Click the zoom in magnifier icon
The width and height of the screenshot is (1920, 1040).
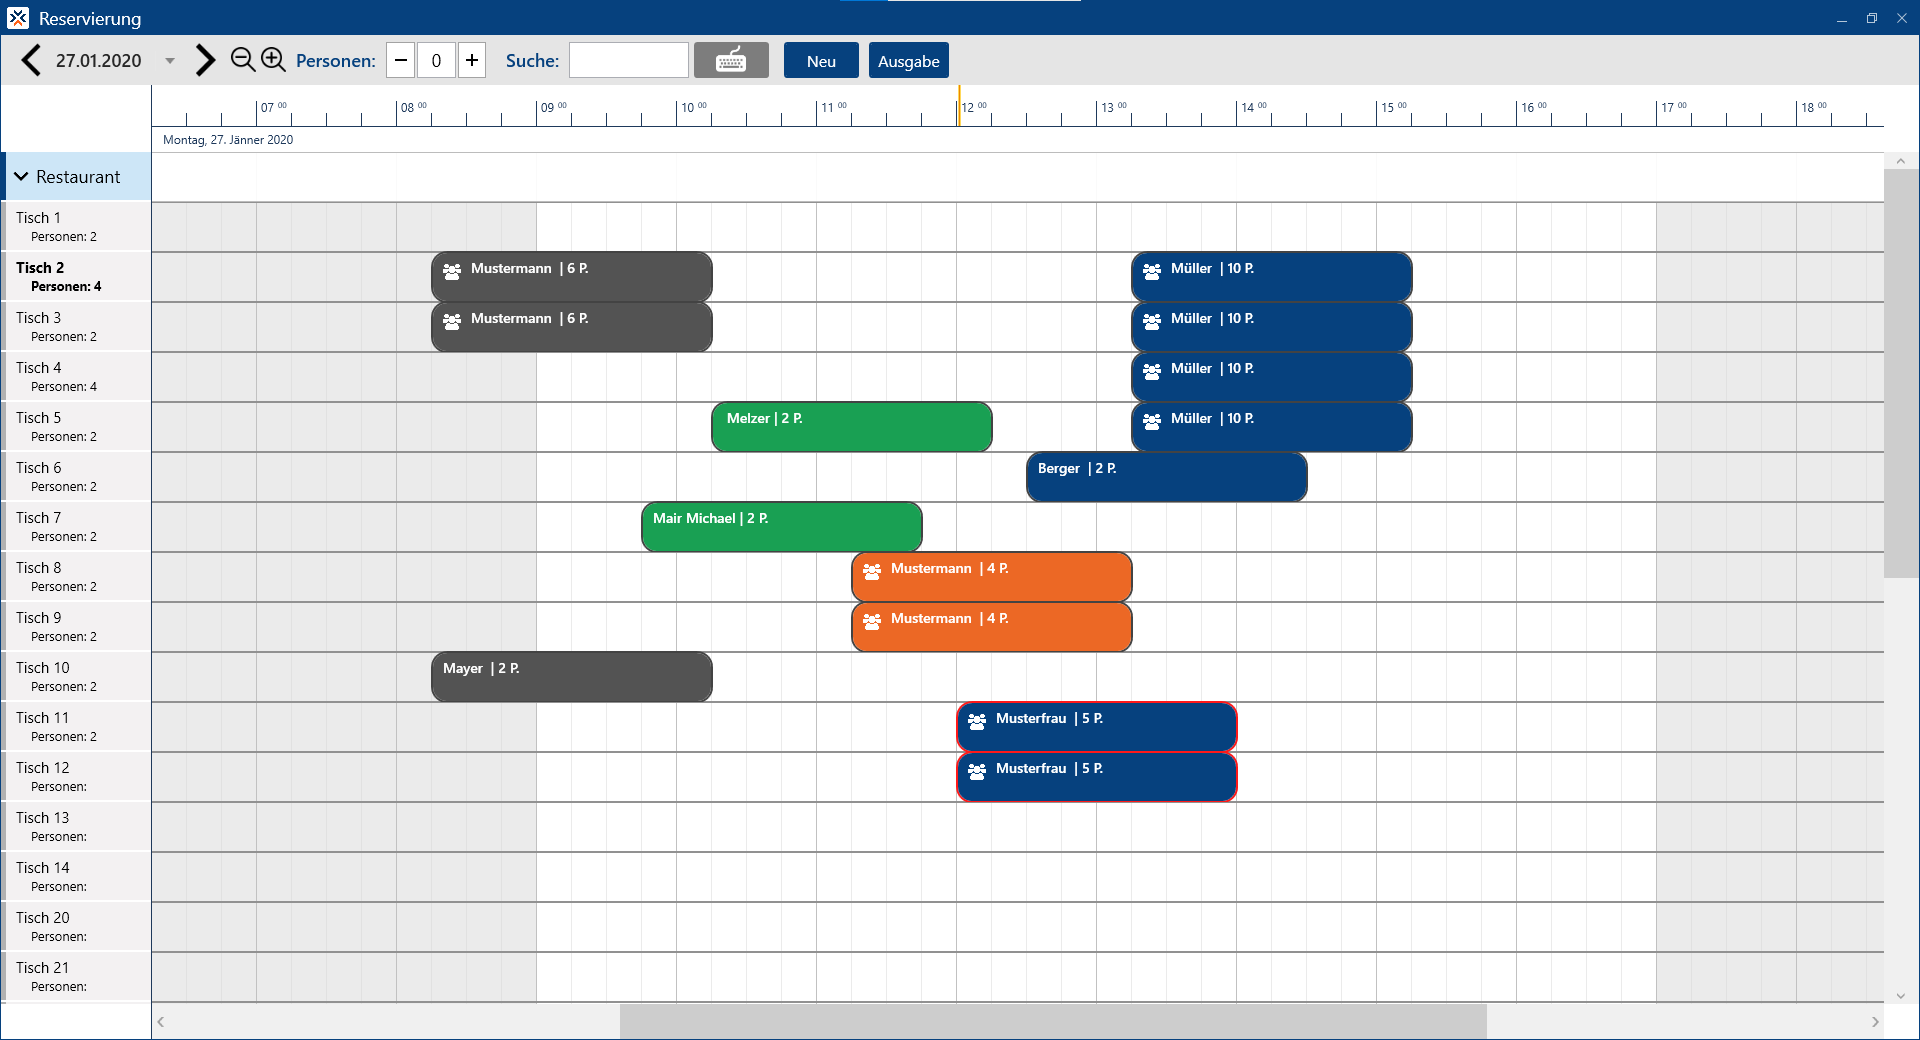coord(273,60)
